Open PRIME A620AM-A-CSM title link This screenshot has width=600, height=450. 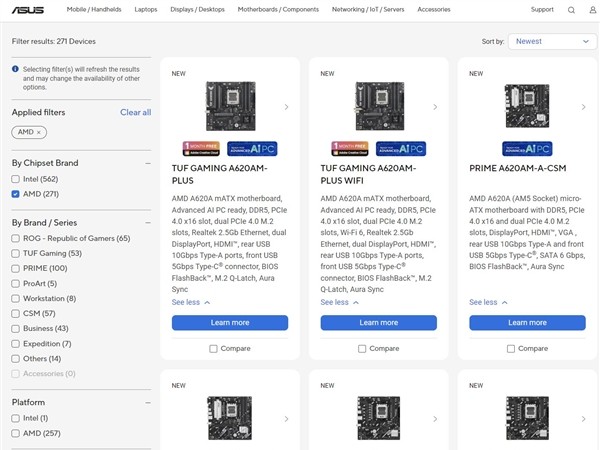coord(518,168)
